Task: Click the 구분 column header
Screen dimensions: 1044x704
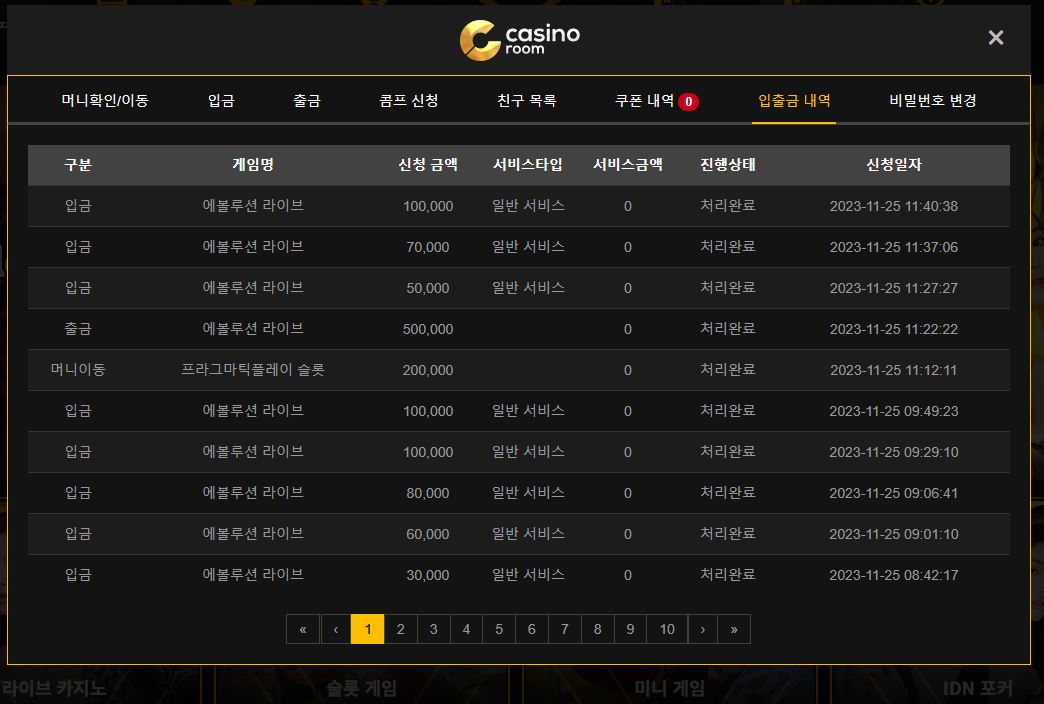Action: click(78, 165)
